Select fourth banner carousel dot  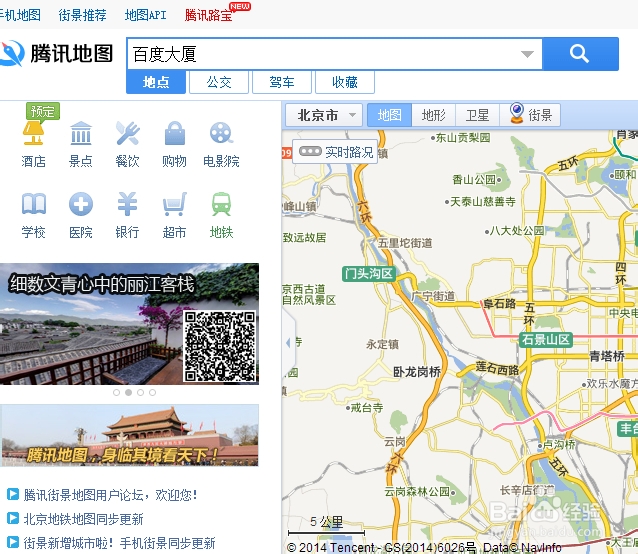tap(152, 393)
